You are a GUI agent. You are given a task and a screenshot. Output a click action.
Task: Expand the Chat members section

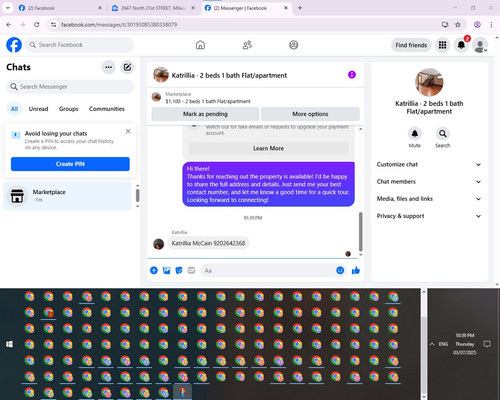click(x=429, y=182)
